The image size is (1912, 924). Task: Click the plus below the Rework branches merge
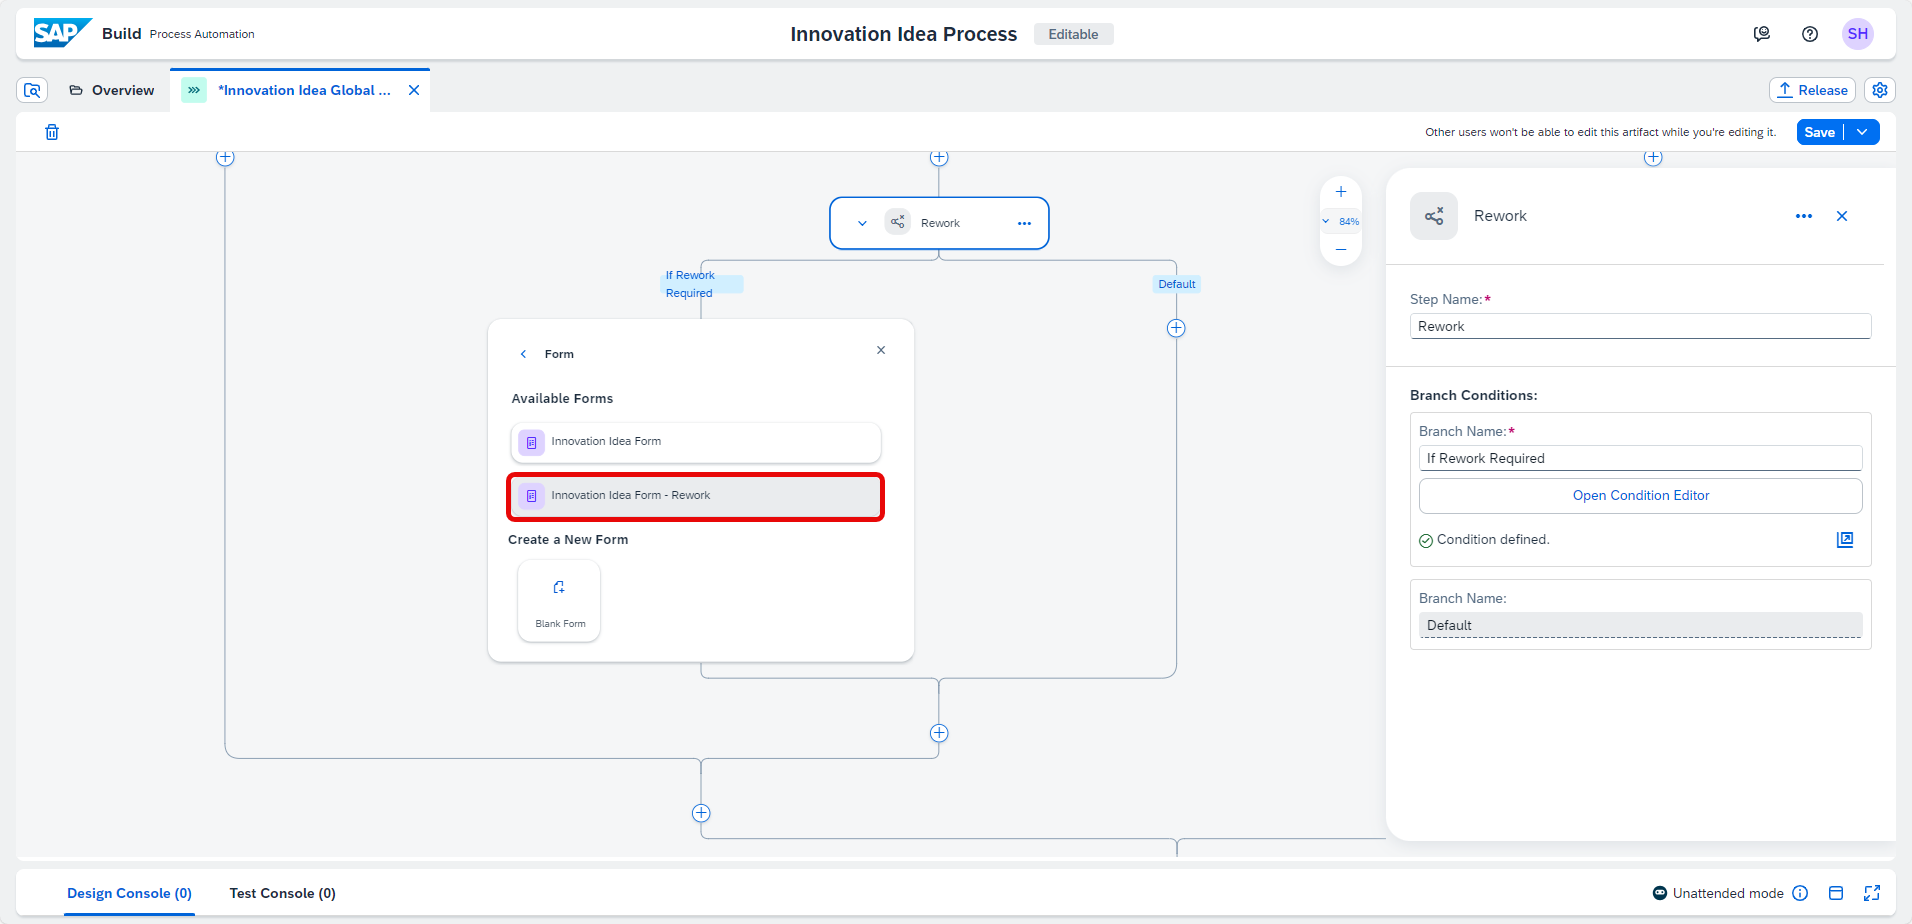pyautogui.click(x=939, y=733)
